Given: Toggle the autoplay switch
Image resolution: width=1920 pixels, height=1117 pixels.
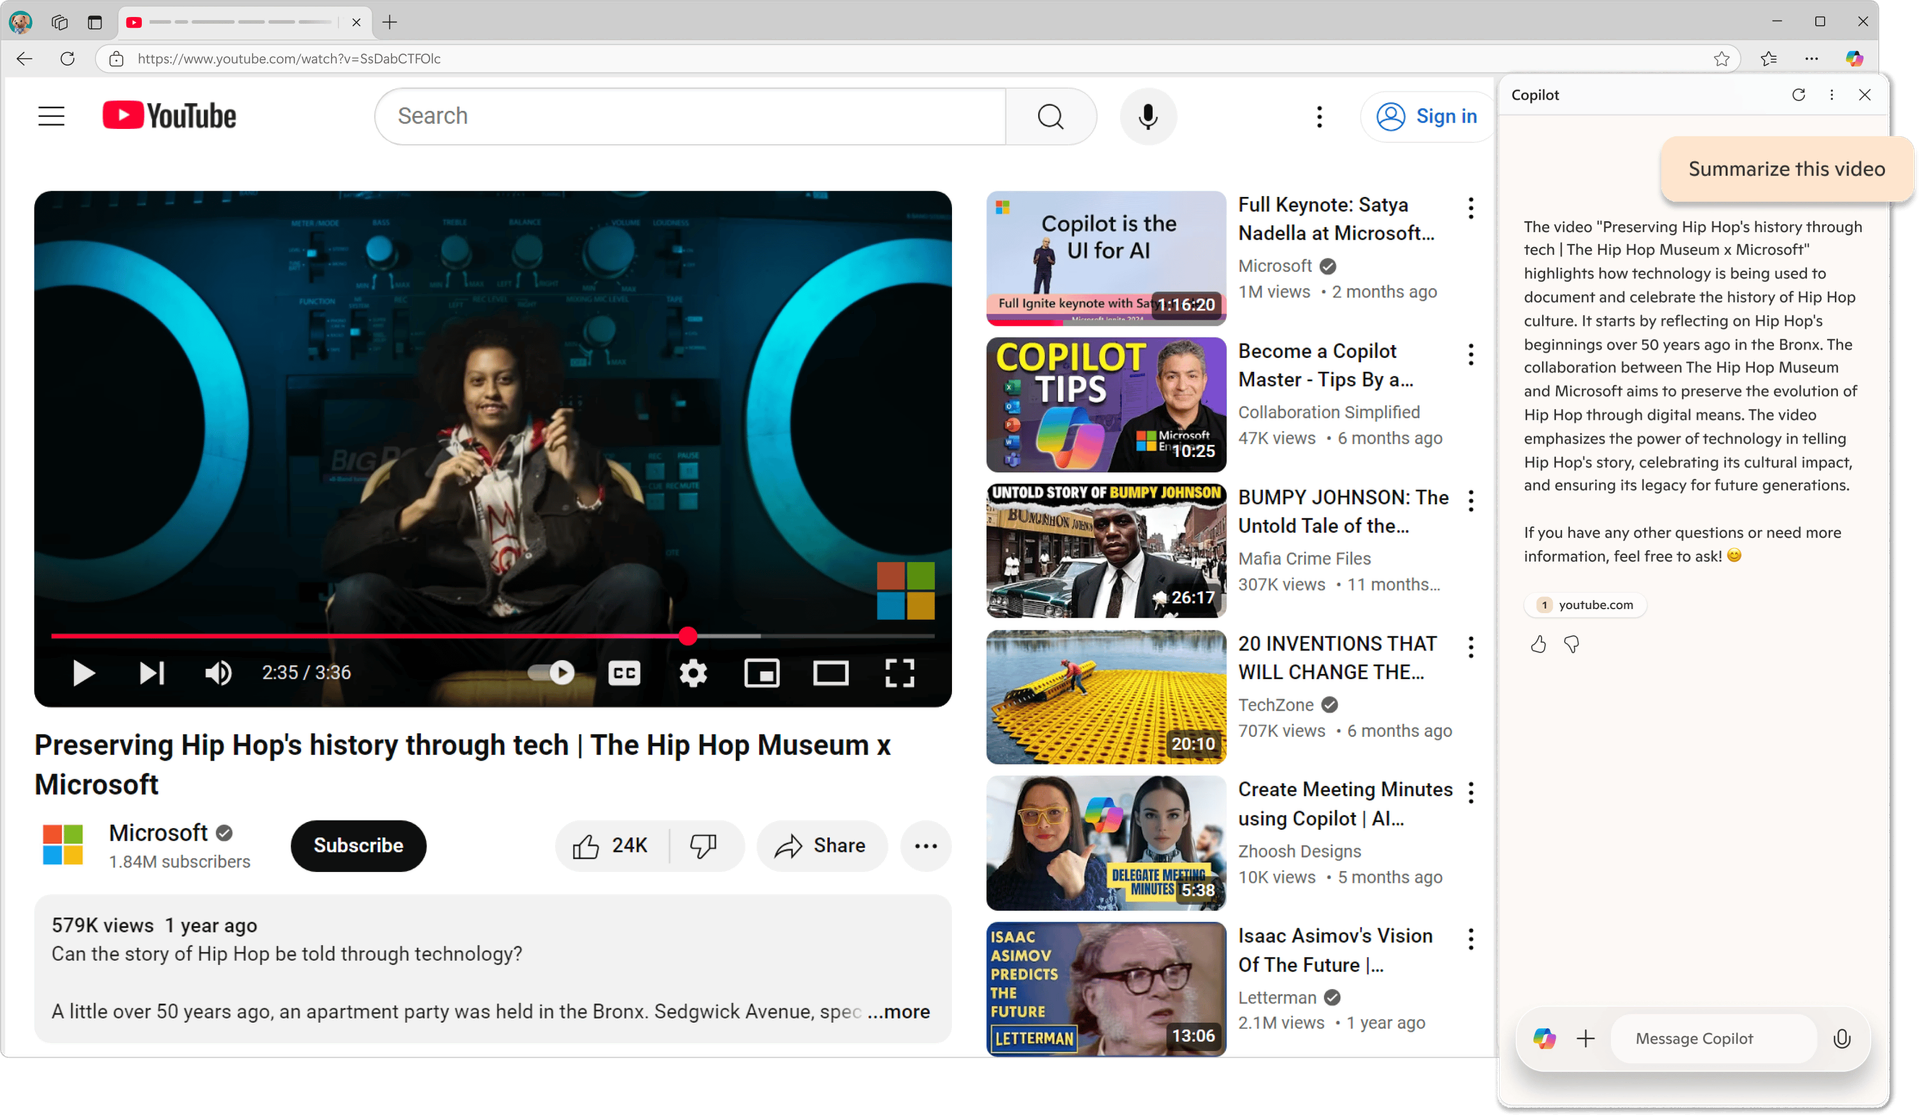Looking at the screenshot, I should (x=551, y=673).
